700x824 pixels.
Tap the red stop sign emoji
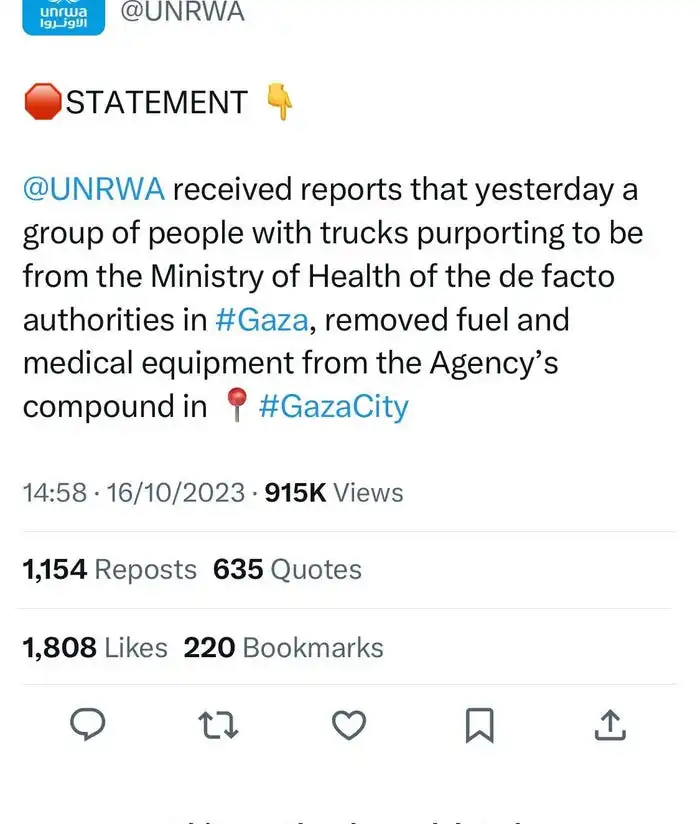coord(42,102)
